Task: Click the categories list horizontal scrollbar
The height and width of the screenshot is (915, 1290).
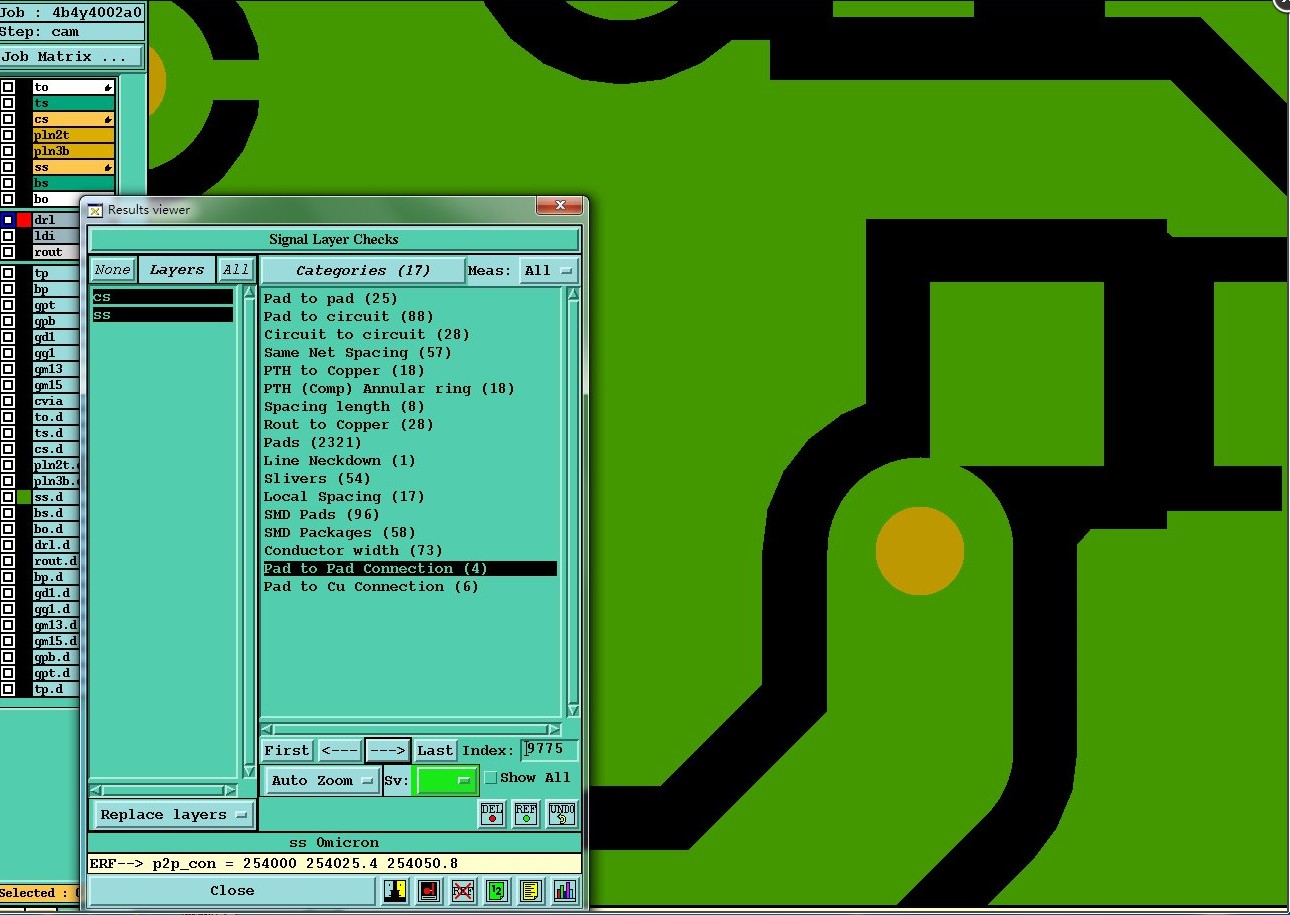Action: (411, 729)
